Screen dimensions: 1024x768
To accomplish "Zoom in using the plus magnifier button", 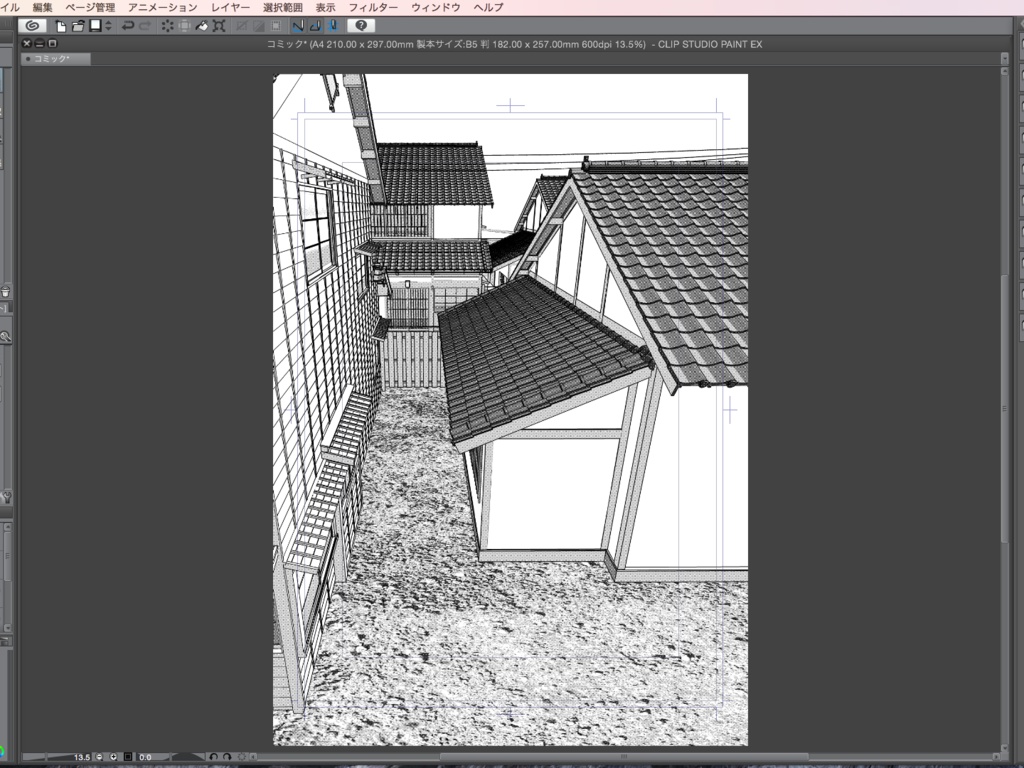I will [113, 757].
